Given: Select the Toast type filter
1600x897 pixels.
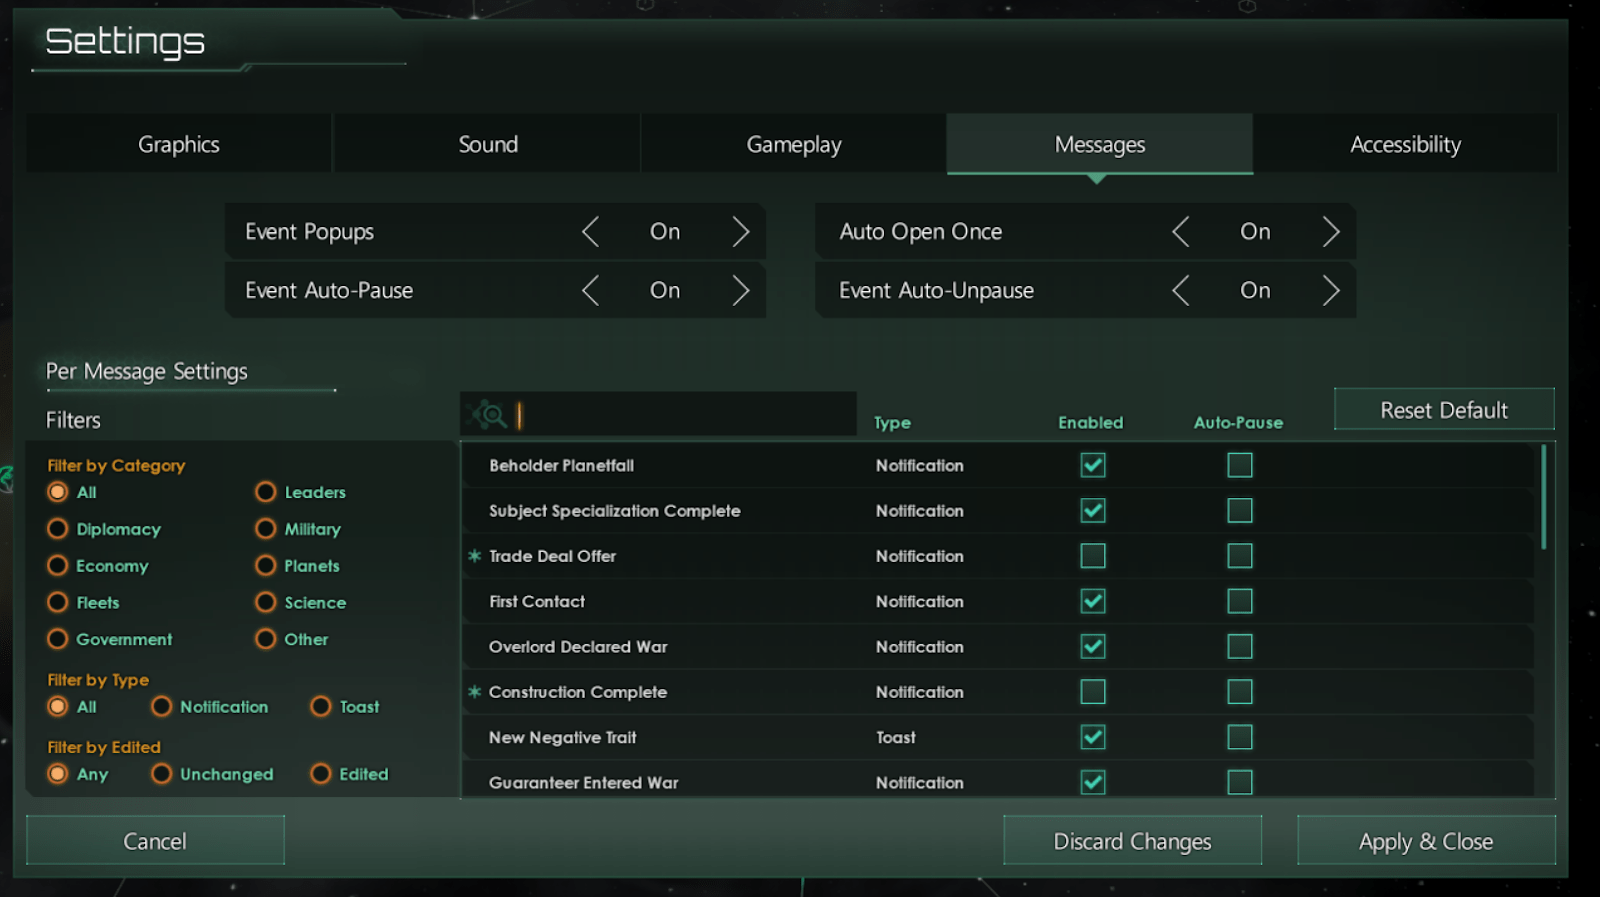Looking at the screenshot, I should [x=320, y=707].
